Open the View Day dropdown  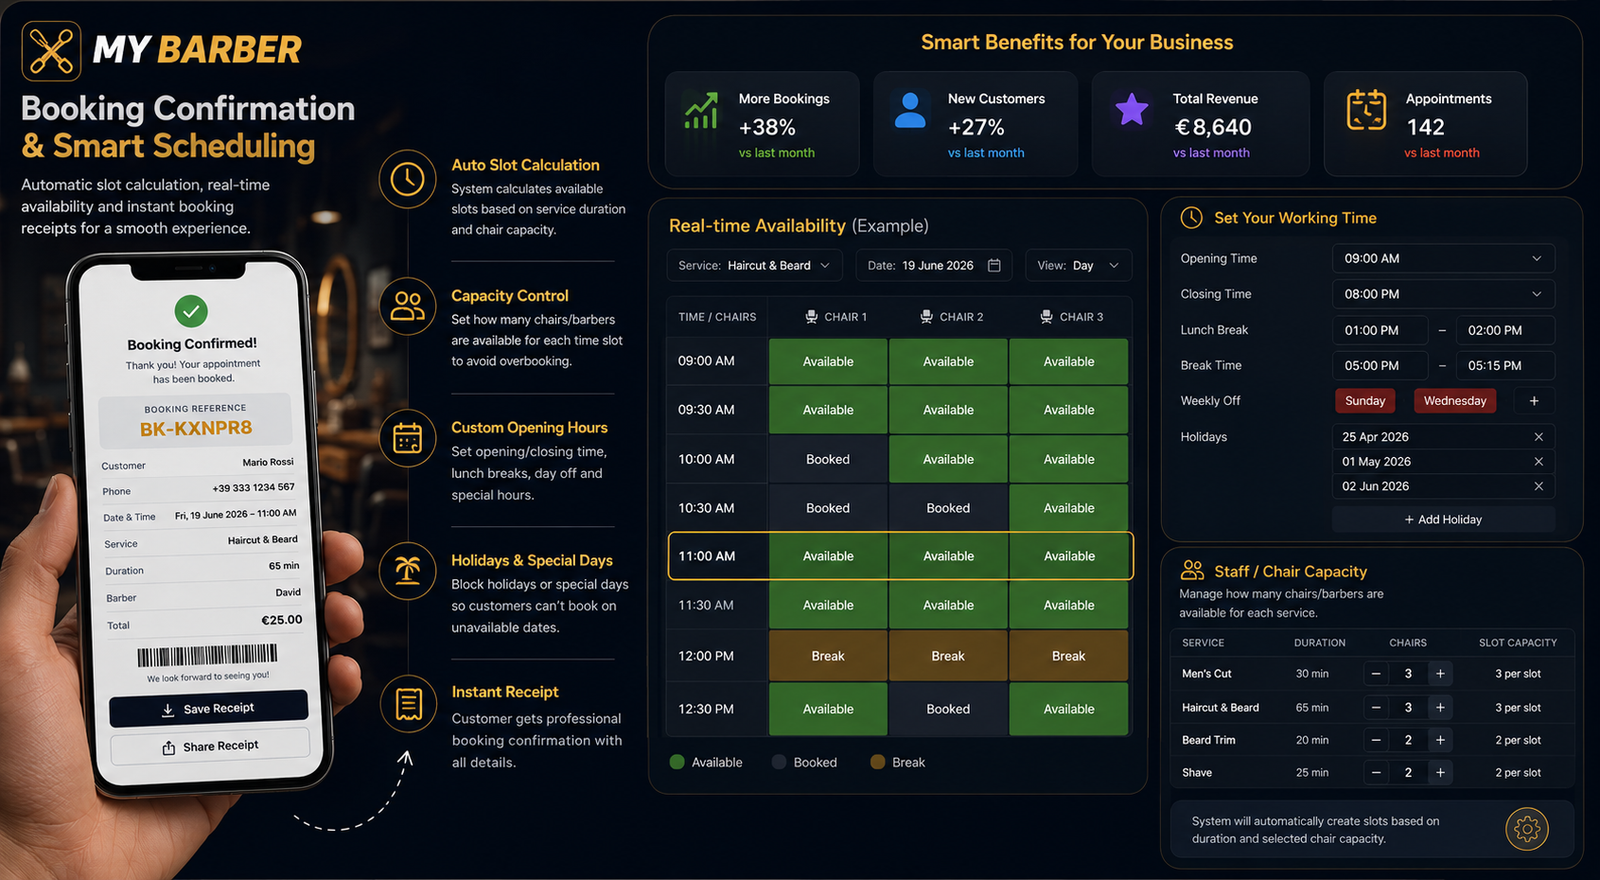(x=1079, y=265)
